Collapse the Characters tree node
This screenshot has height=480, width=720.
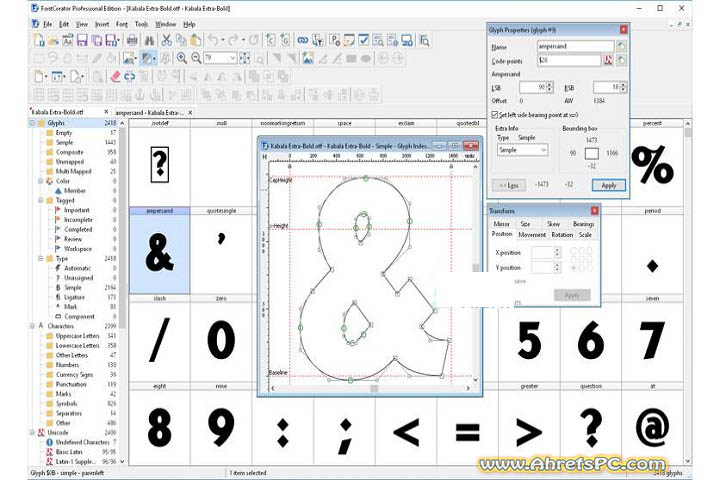(x=32, y=326)
